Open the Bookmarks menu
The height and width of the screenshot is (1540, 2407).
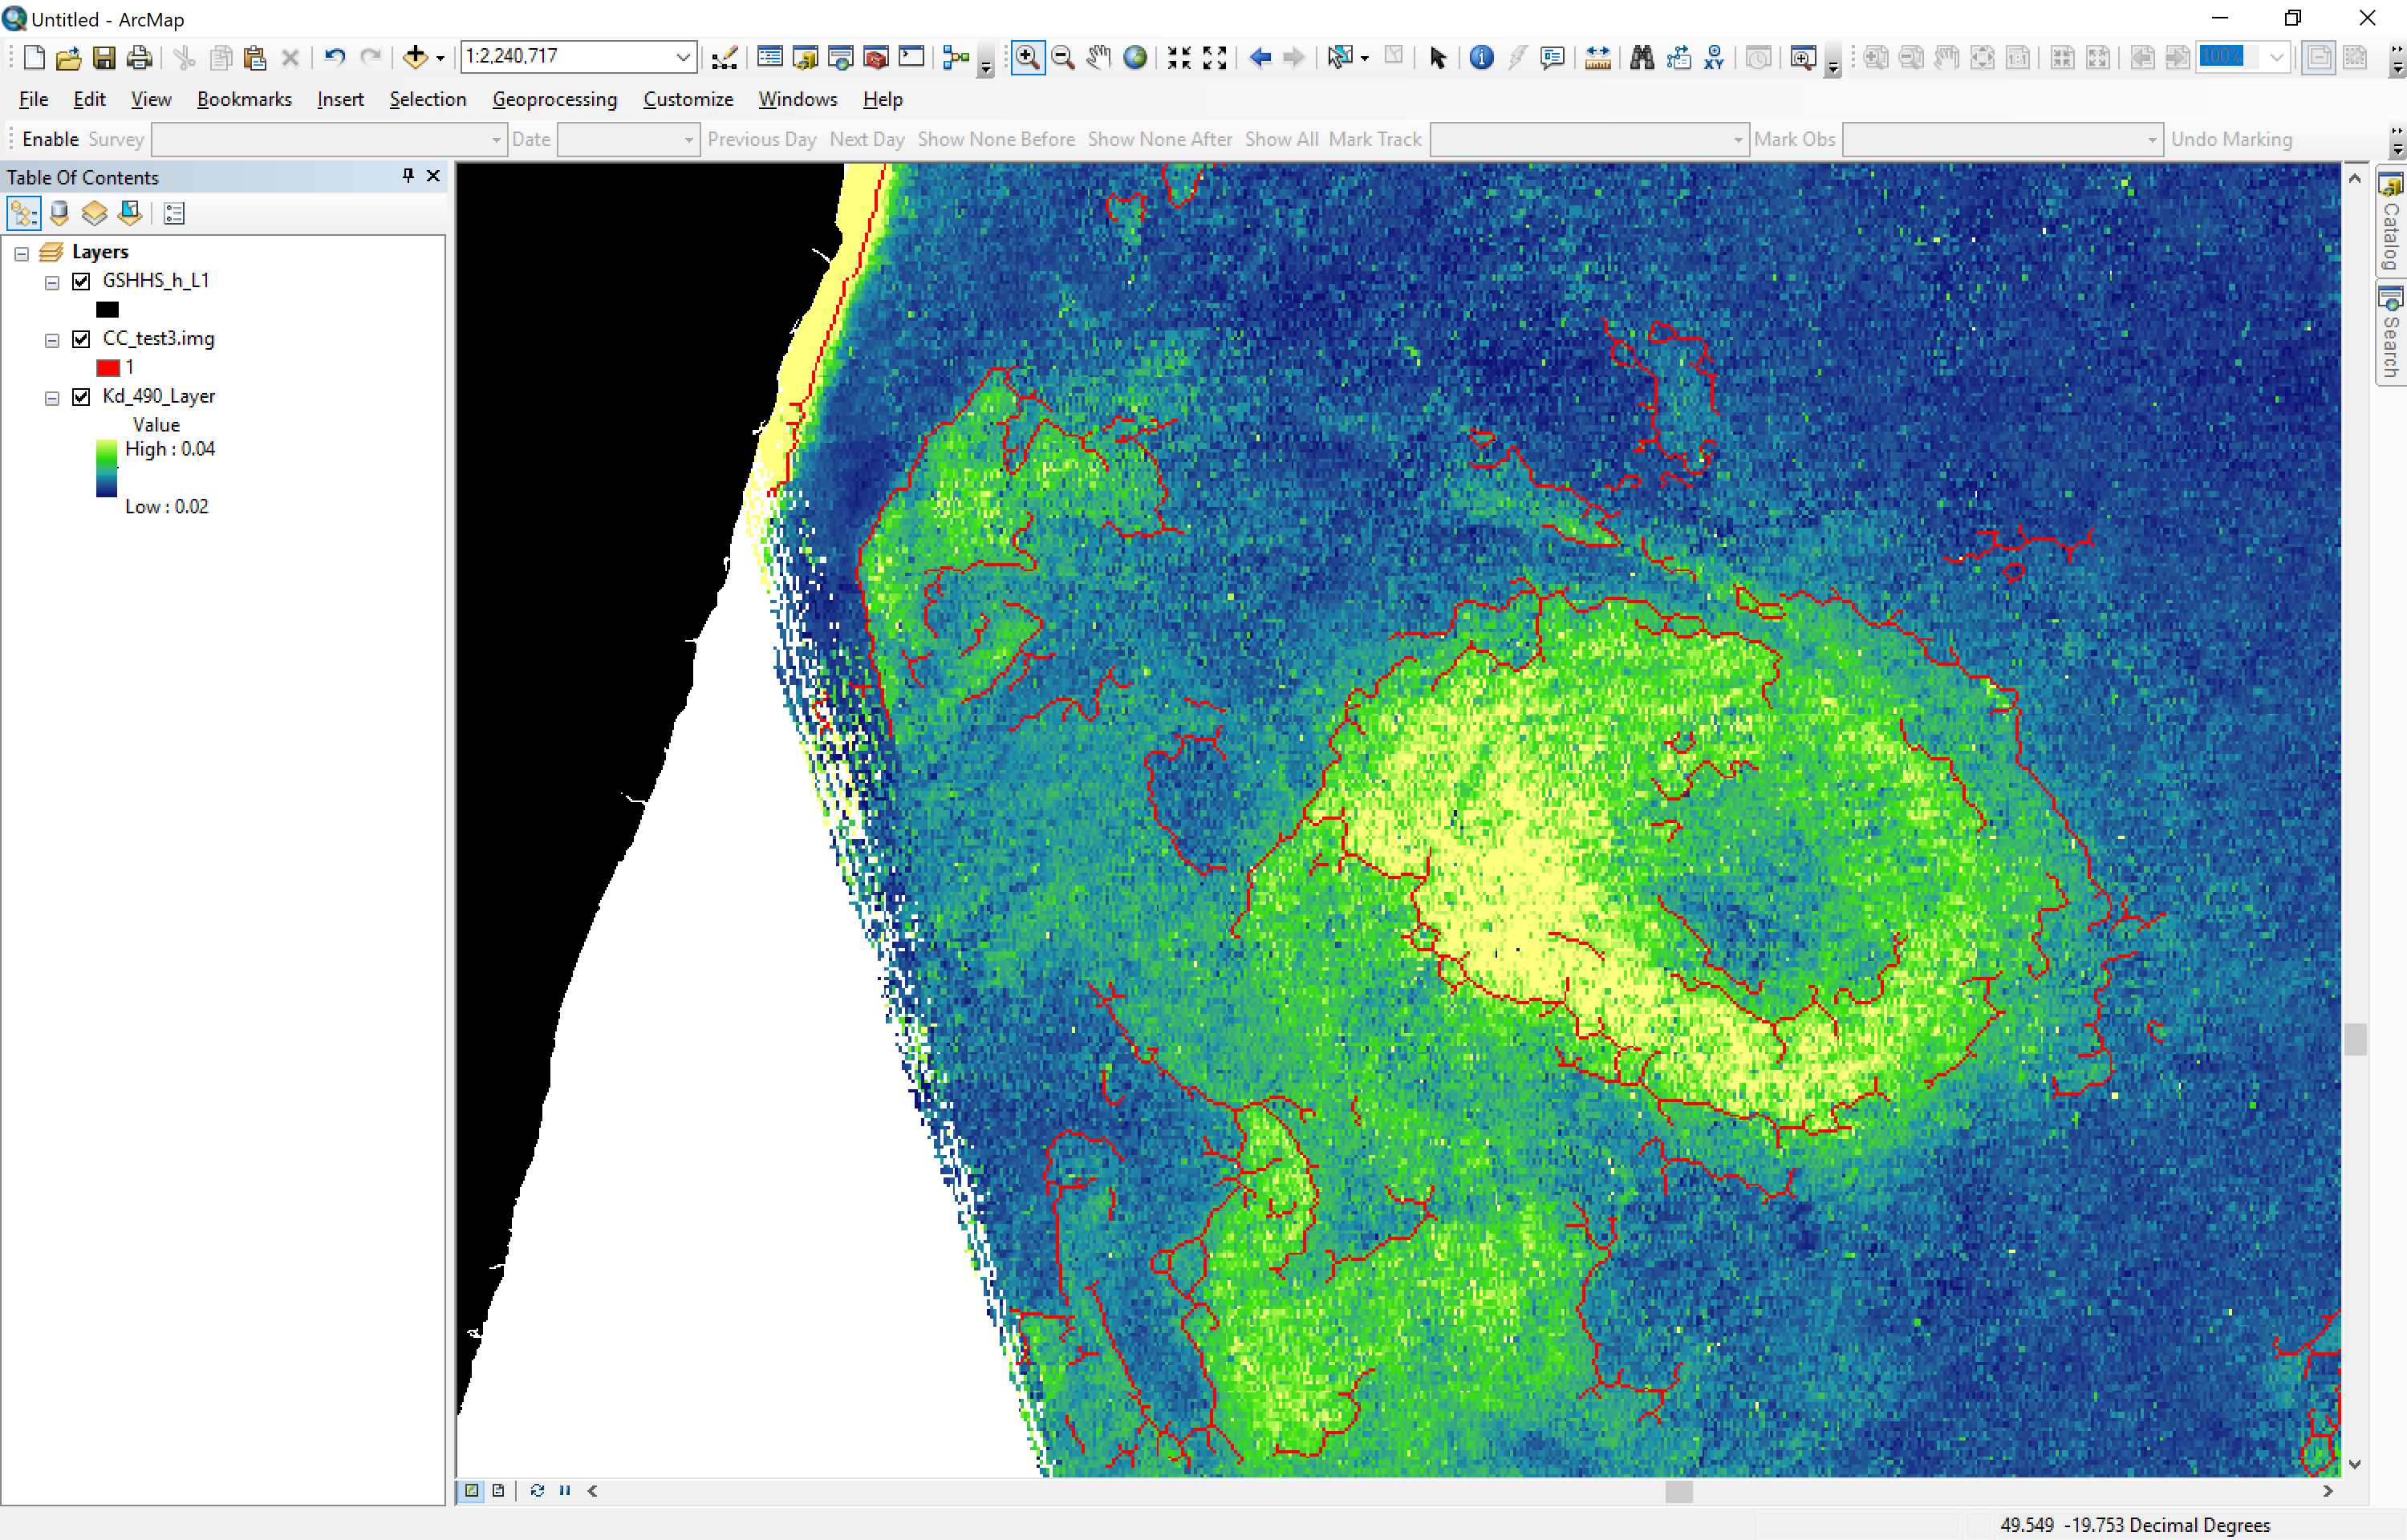[244, 99]
